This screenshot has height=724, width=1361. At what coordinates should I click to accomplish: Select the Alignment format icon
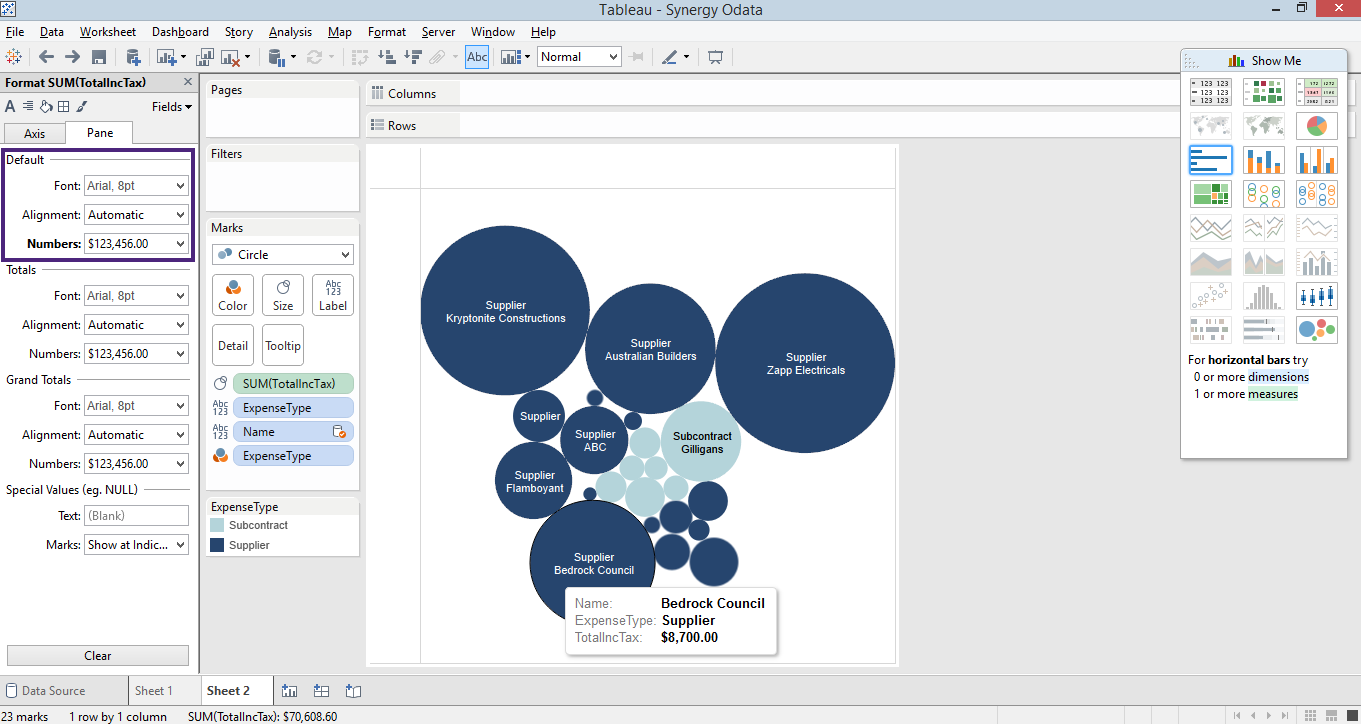(28, 106)
